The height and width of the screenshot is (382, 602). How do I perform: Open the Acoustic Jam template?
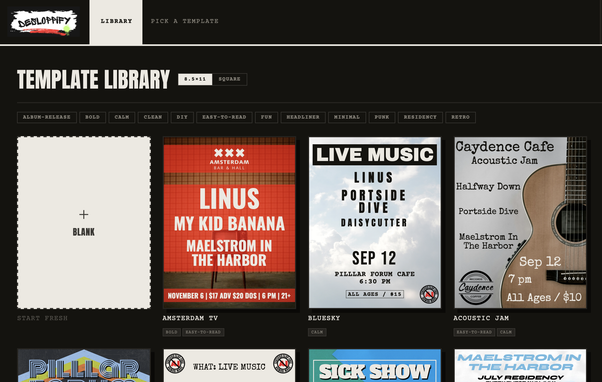click(520, 222)
